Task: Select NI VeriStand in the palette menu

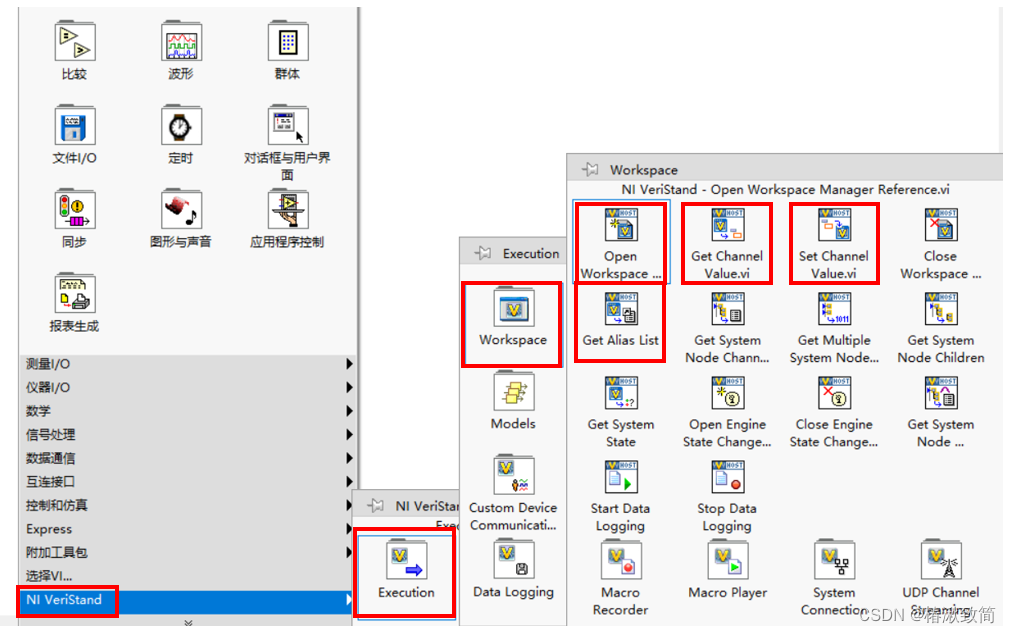Action: pyautogui.click(x=65, y=600)
